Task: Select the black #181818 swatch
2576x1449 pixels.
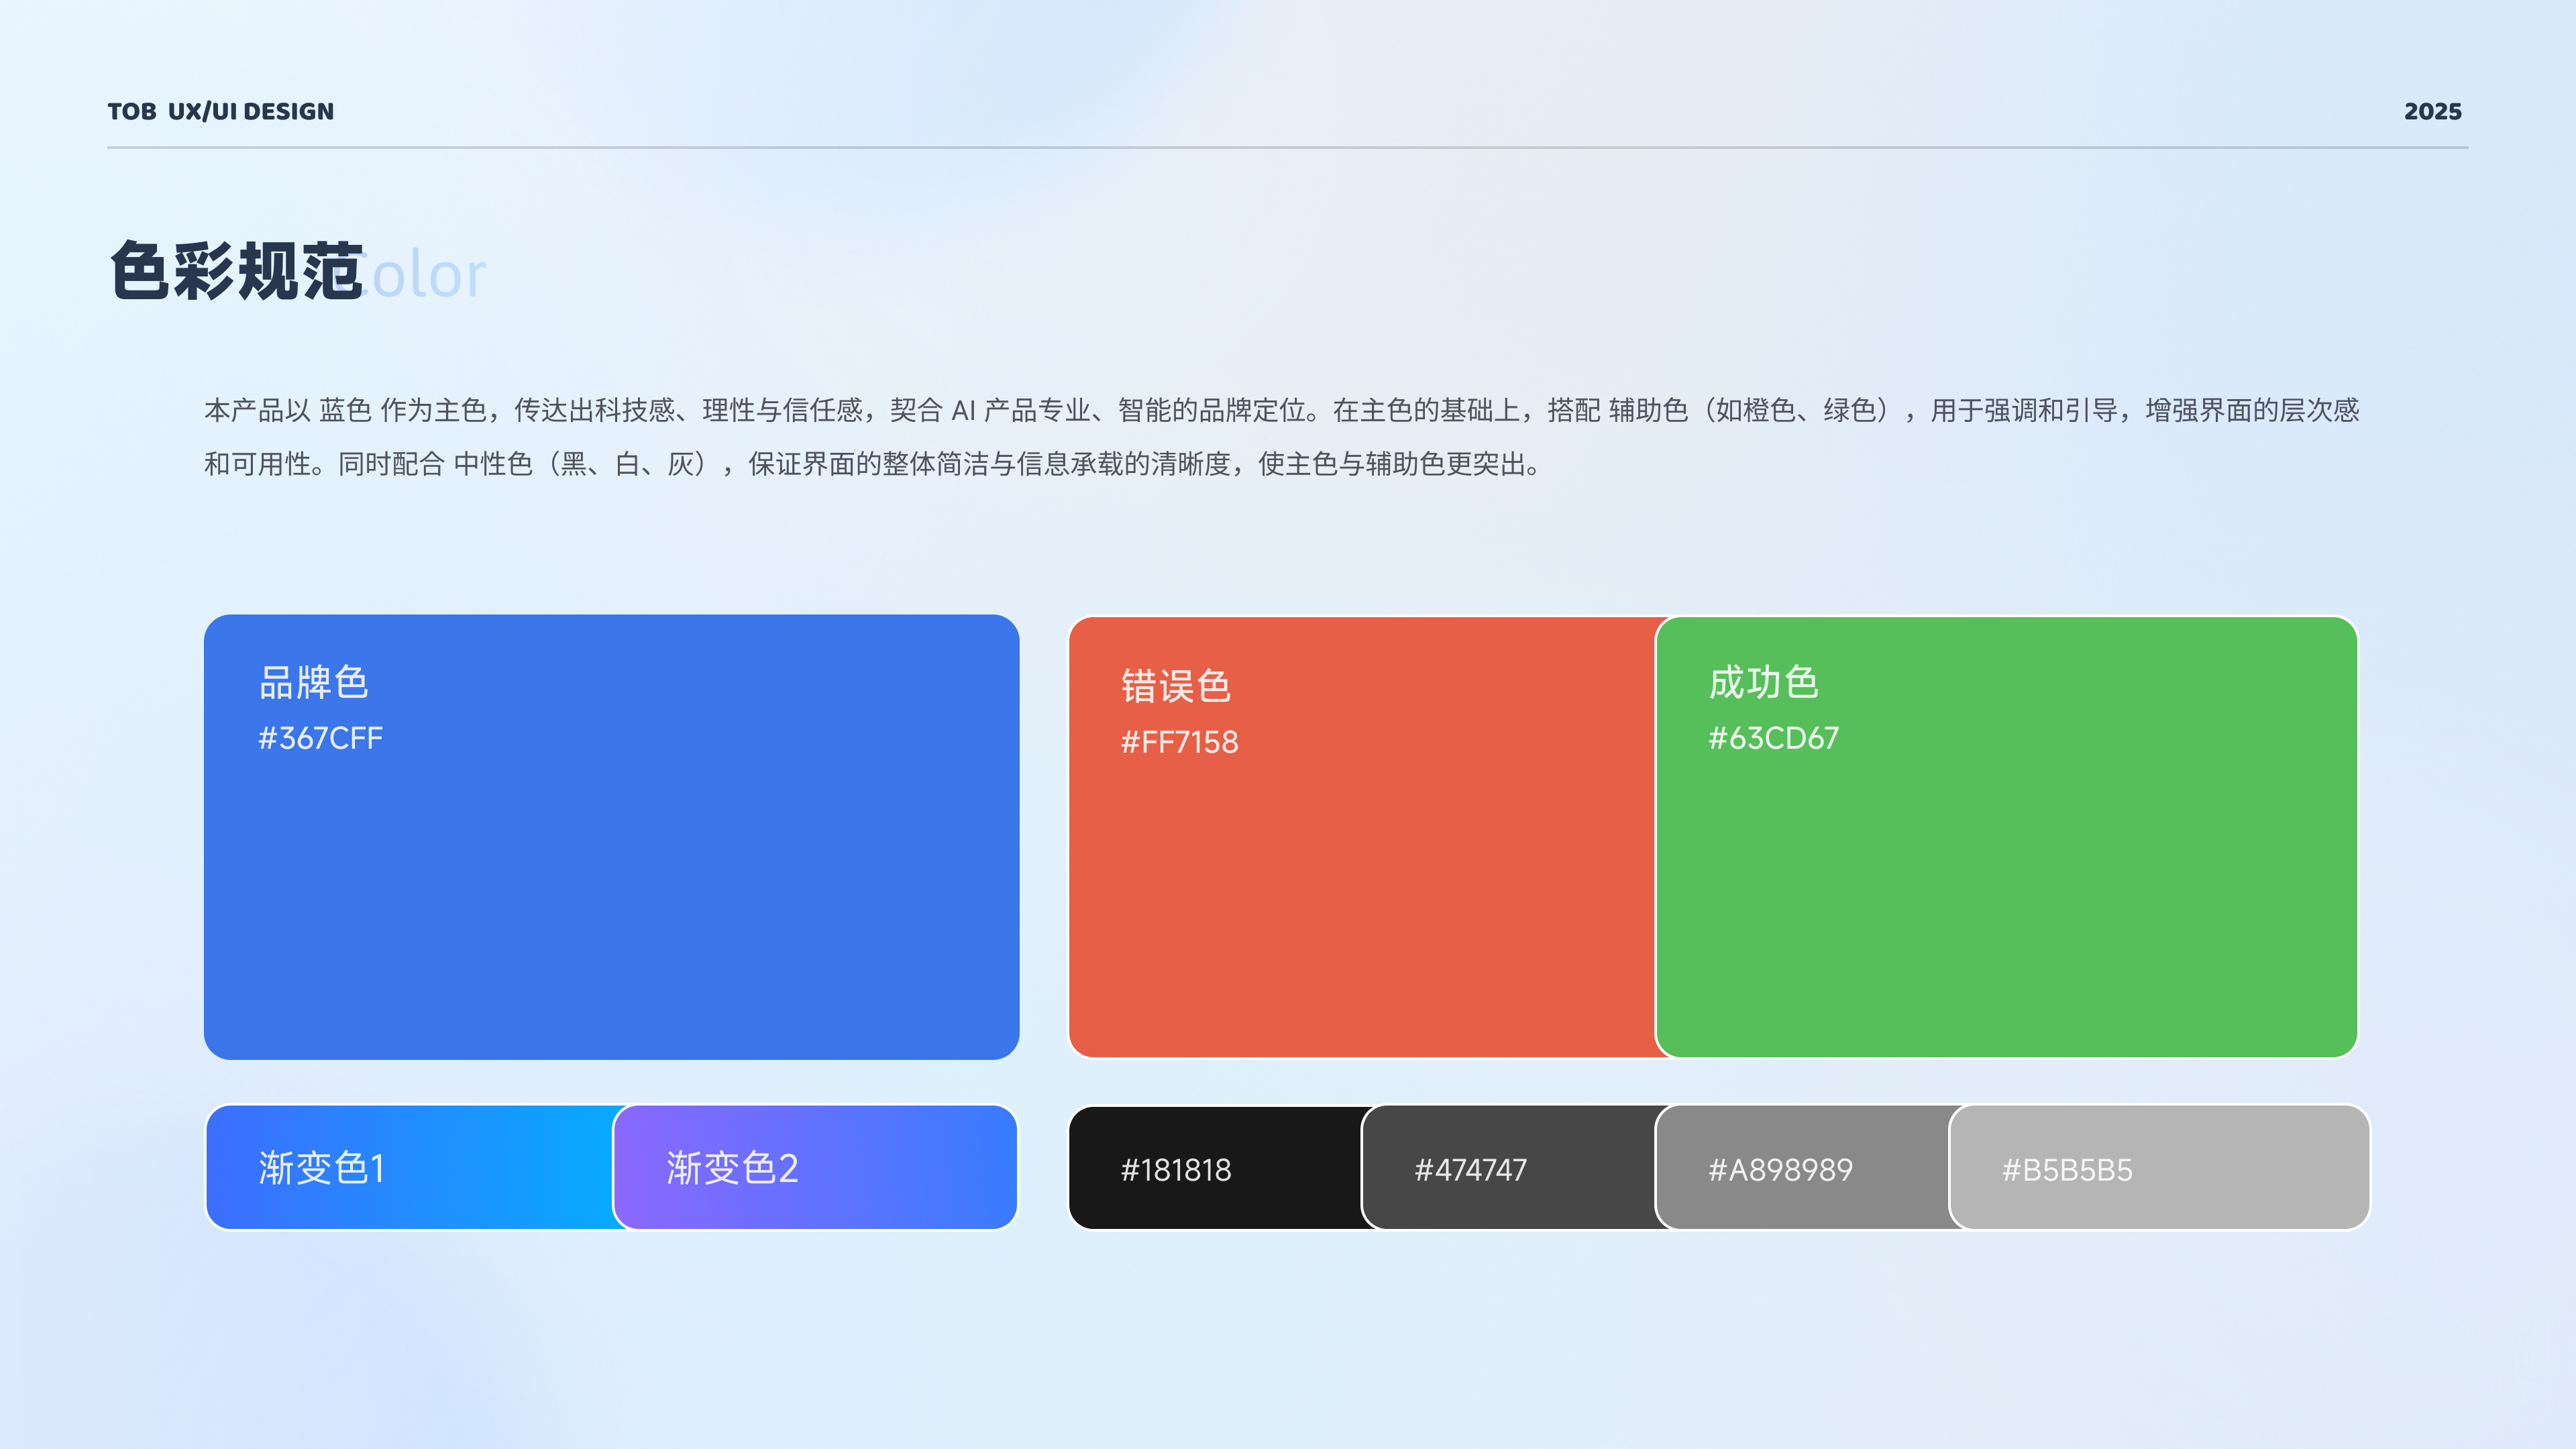Action: pyautogui.click(x=1215, y=1168)
